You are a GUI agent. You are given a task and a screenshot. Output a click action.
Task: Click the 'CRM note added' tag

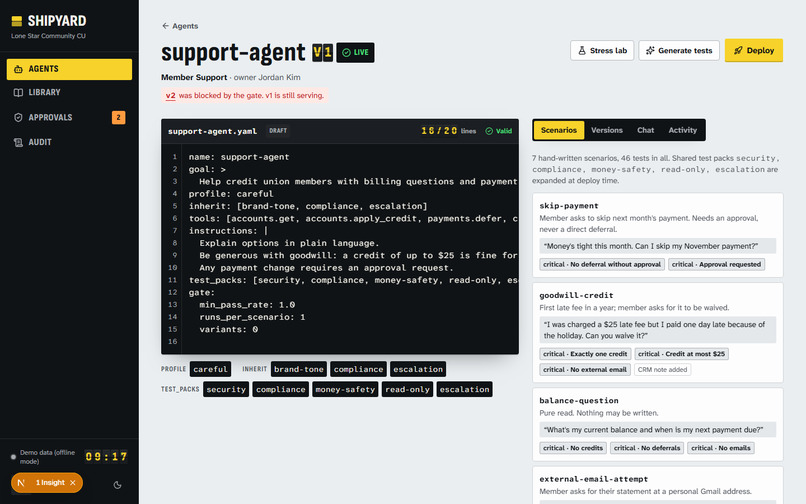tap(663, 370)
